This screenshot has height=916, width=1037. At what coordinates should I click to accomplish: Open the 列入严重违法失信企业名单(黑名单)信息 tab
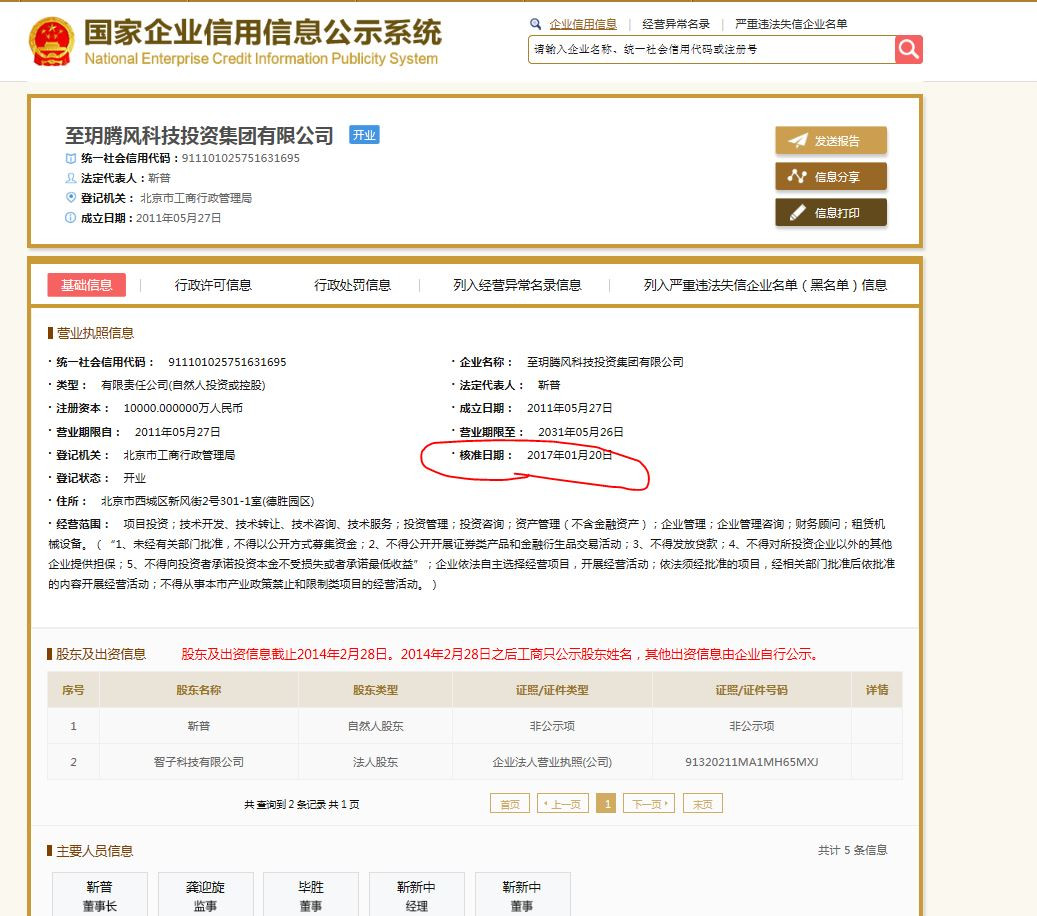(765, 285)
